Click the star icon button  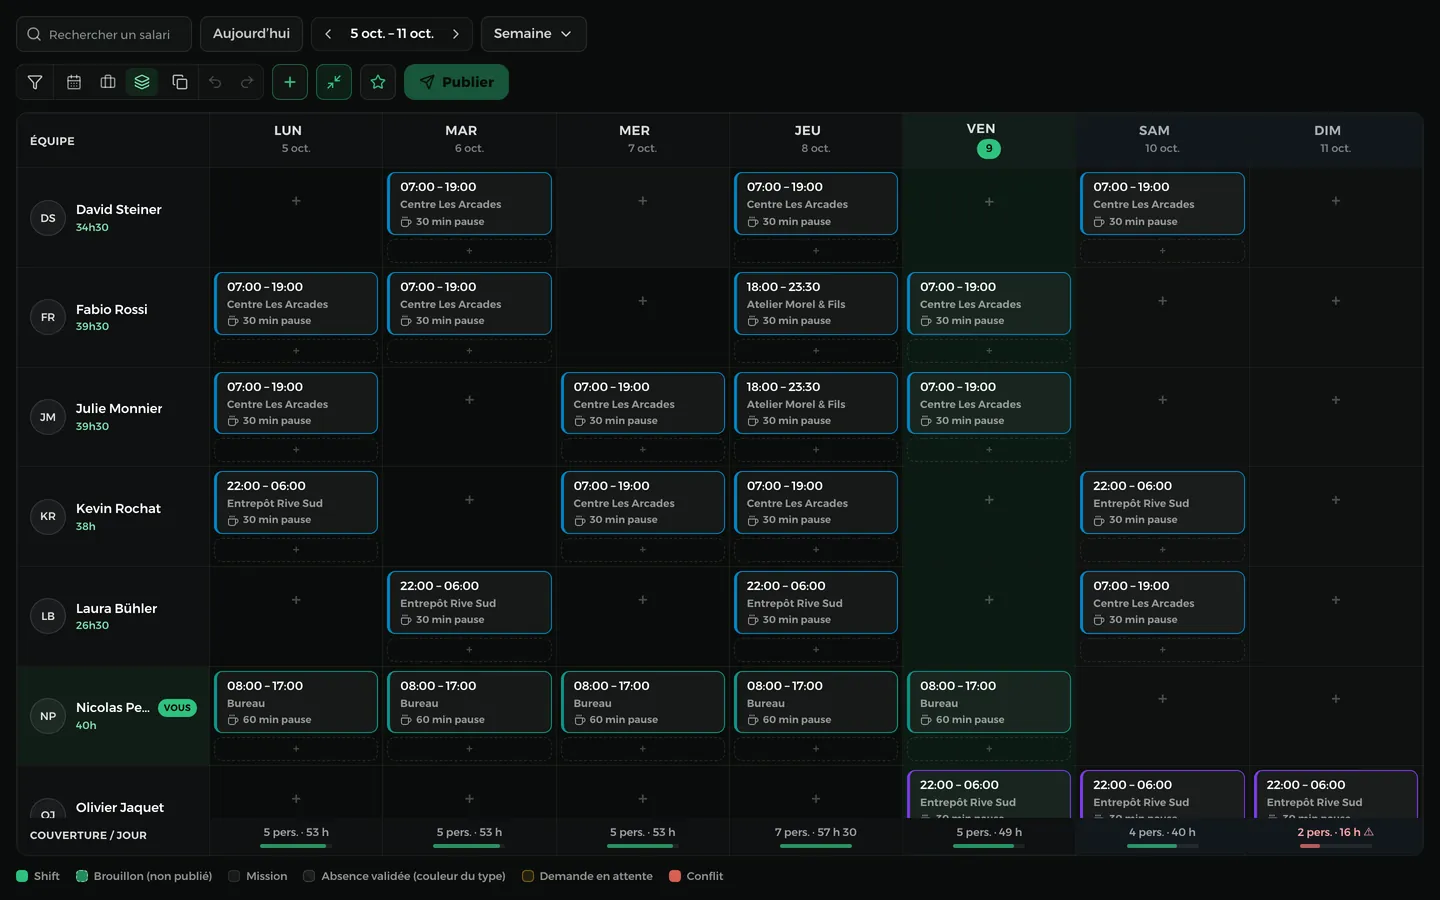[378, 82]
